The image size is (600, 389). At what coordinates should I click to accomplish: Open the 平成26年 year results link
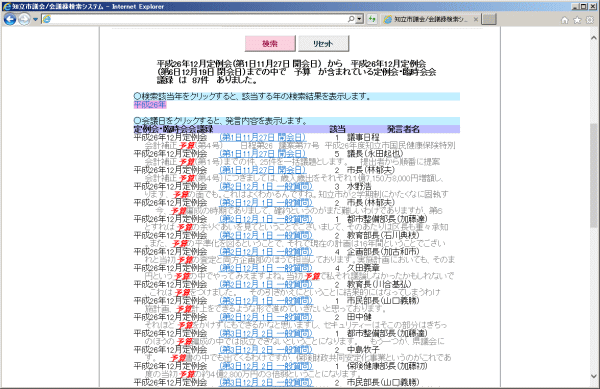point(150,105)
